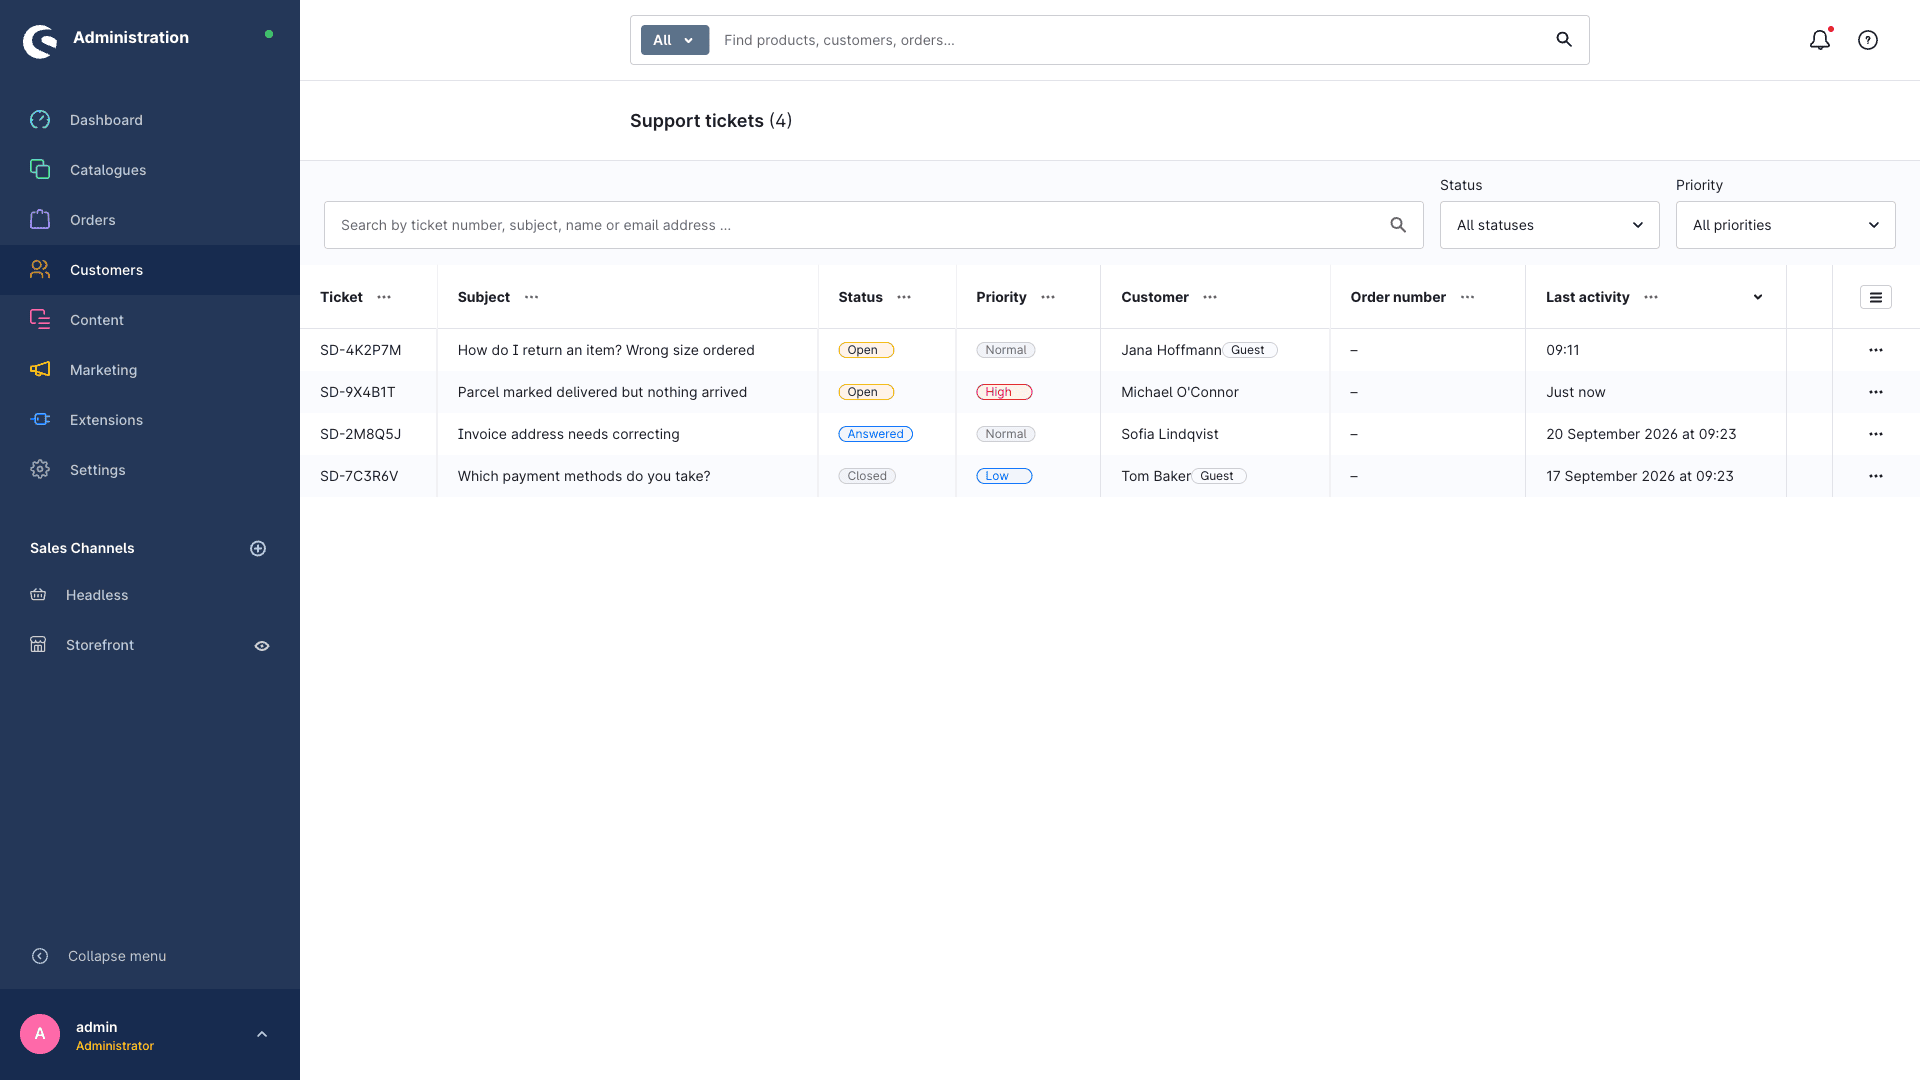Open the help question-mark icon
This screenshot has width=1920, height=1080.
pos(1868,40)
